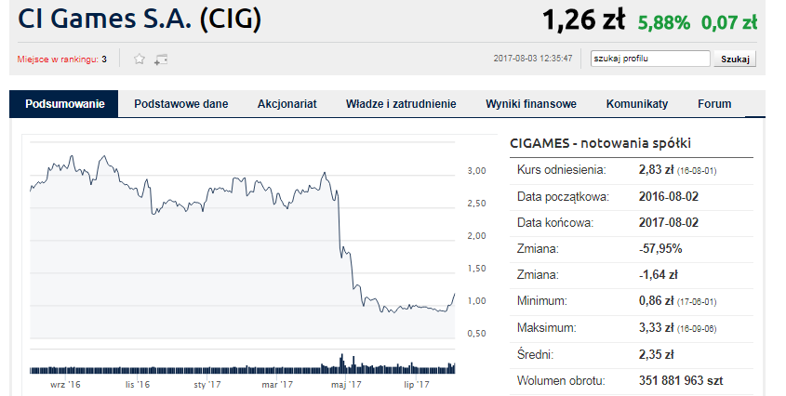786x396 pixels.
Task: Open the Komunikaty tab
Action: (x=637, y=104)
